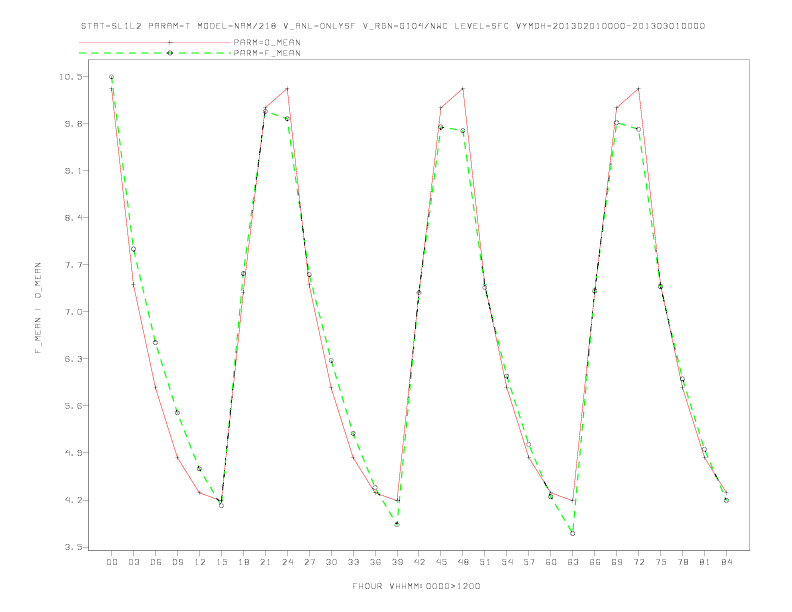
Task: Click the x-axis tick label 63
Action: click(573, 562)
